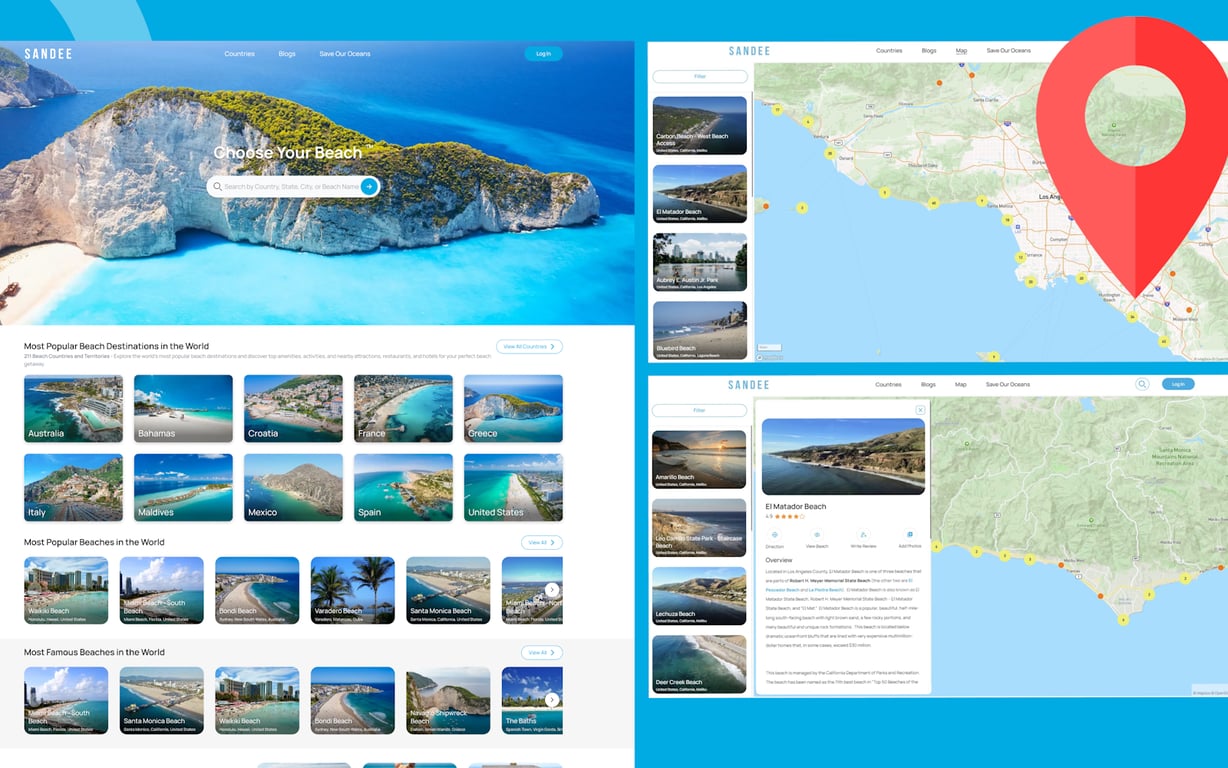
Task: Close the El Matador Beach detail panel
Action: coord(920,410)
